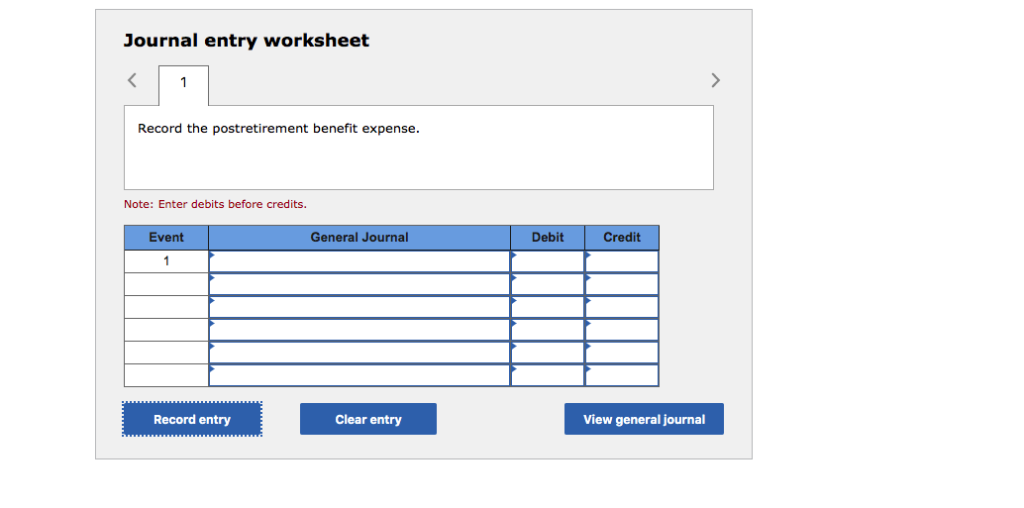Select worksheet tab 1

[x=184, y=85]
